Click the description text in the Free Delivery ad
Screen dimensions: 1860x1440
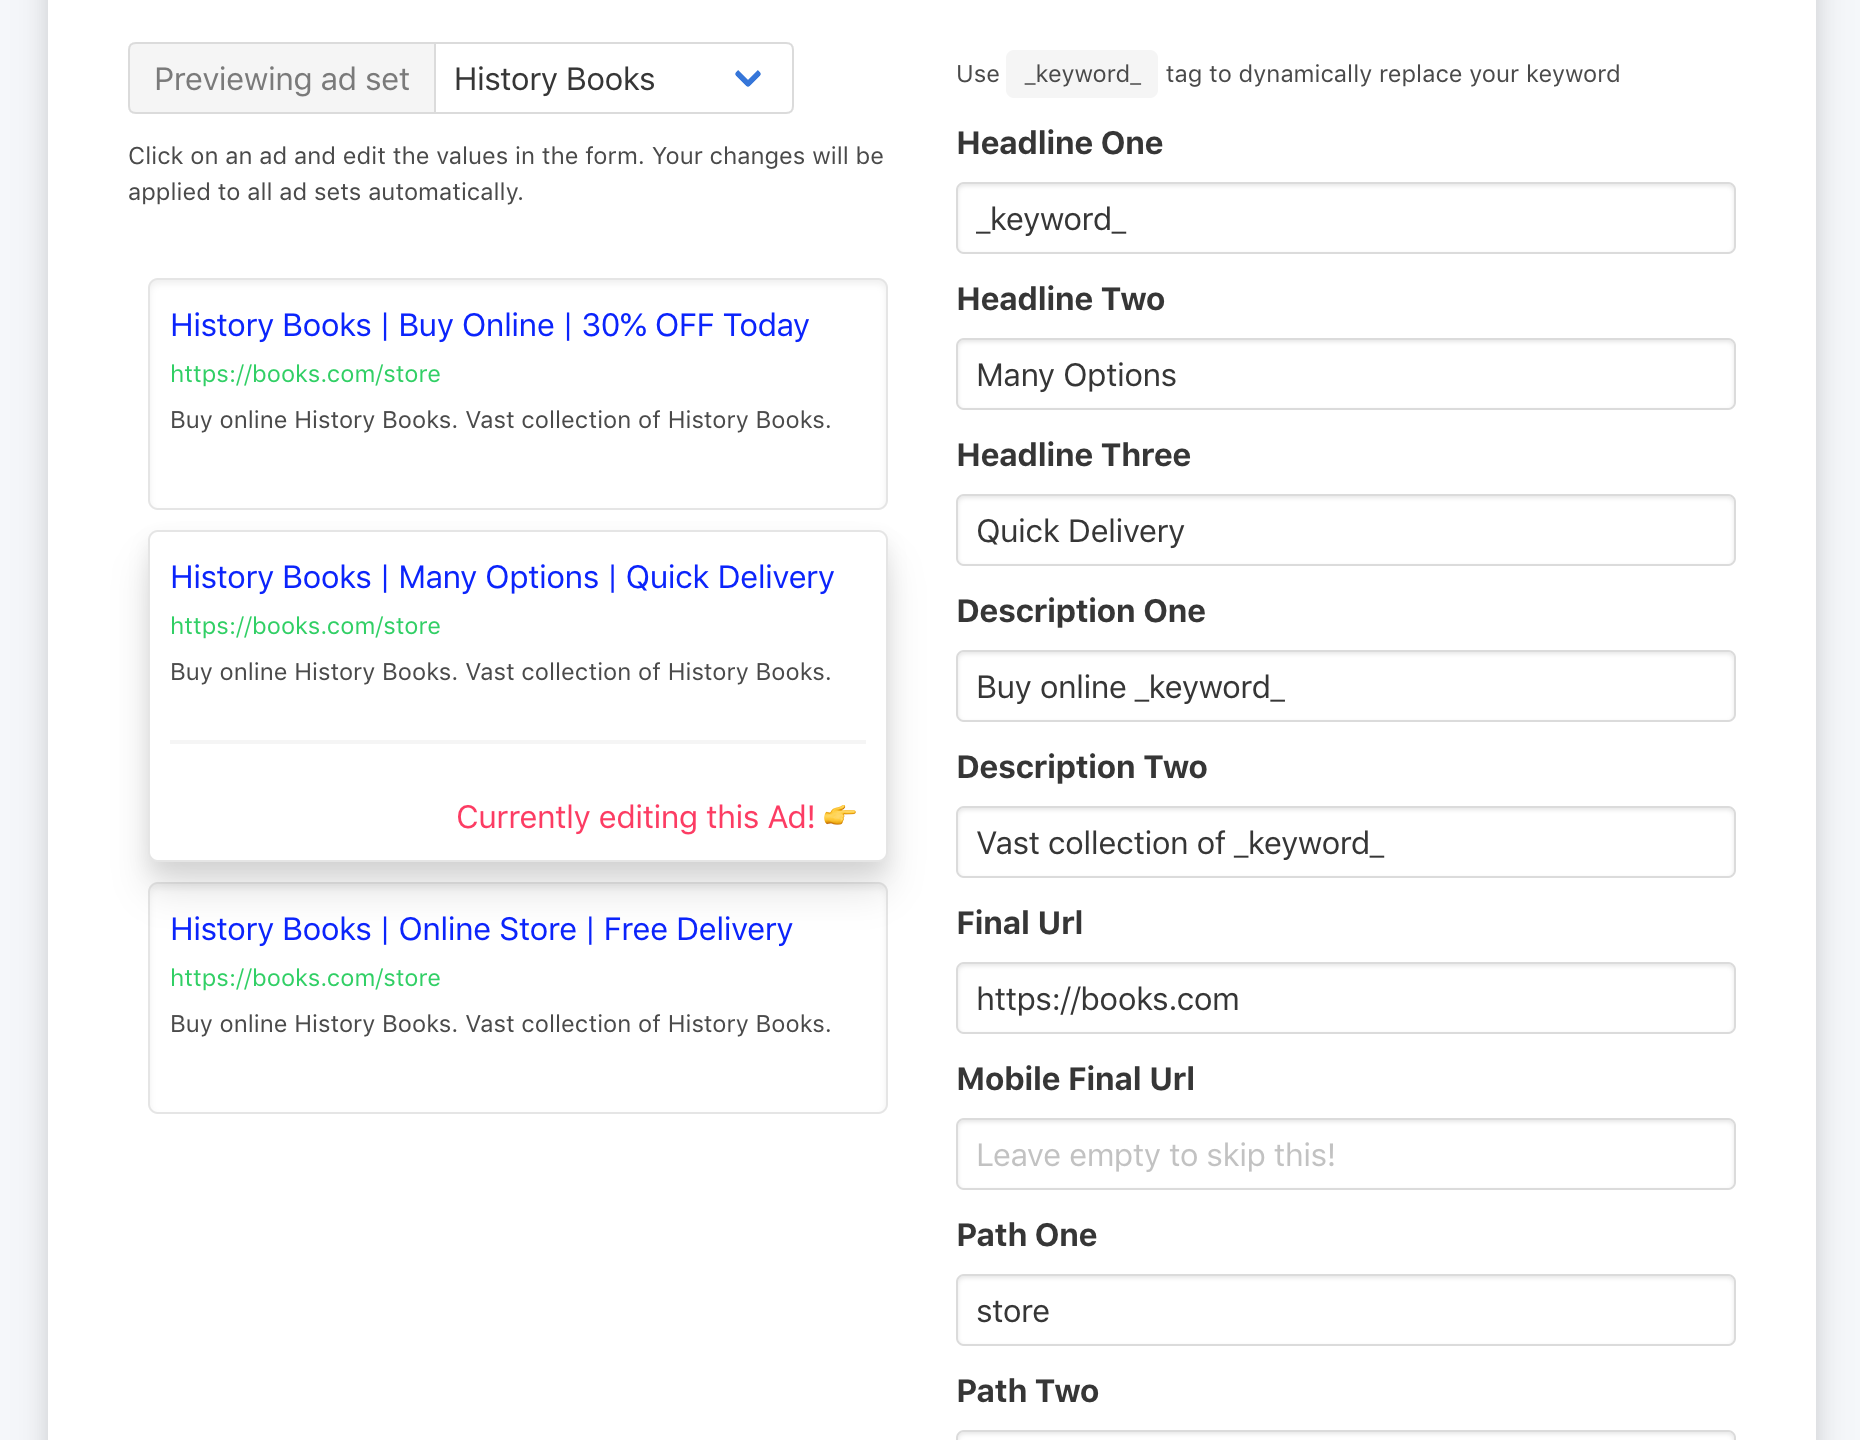tap(501, 1024)
